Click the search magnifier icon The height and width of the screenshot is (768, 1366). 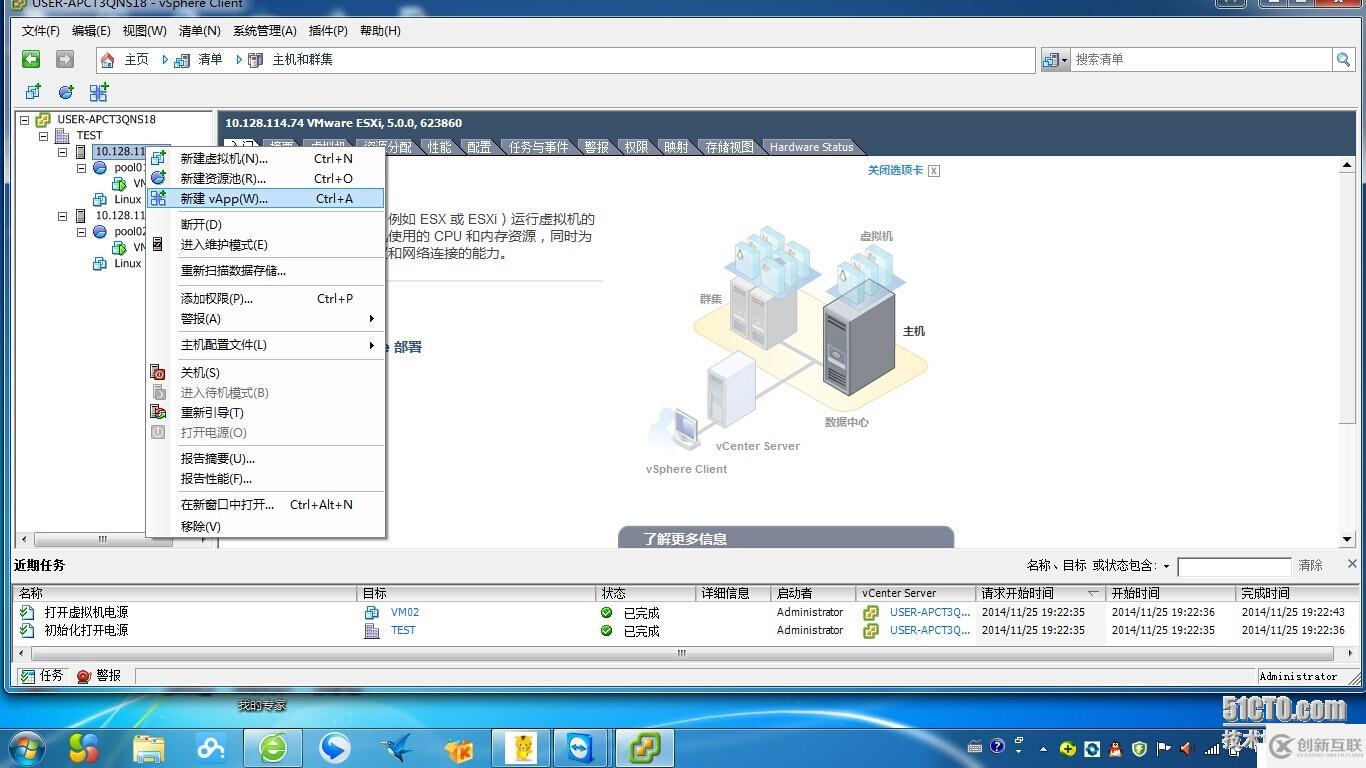click(x=1343, y=60)
